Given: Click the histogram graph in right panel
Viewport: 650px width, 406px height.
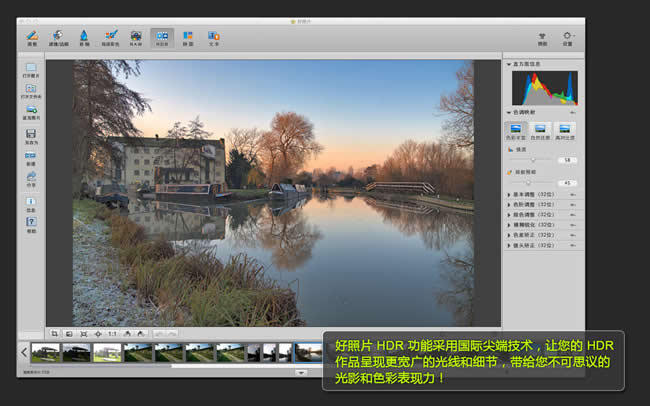Looking at the screenshot, I should pos(545,88).
